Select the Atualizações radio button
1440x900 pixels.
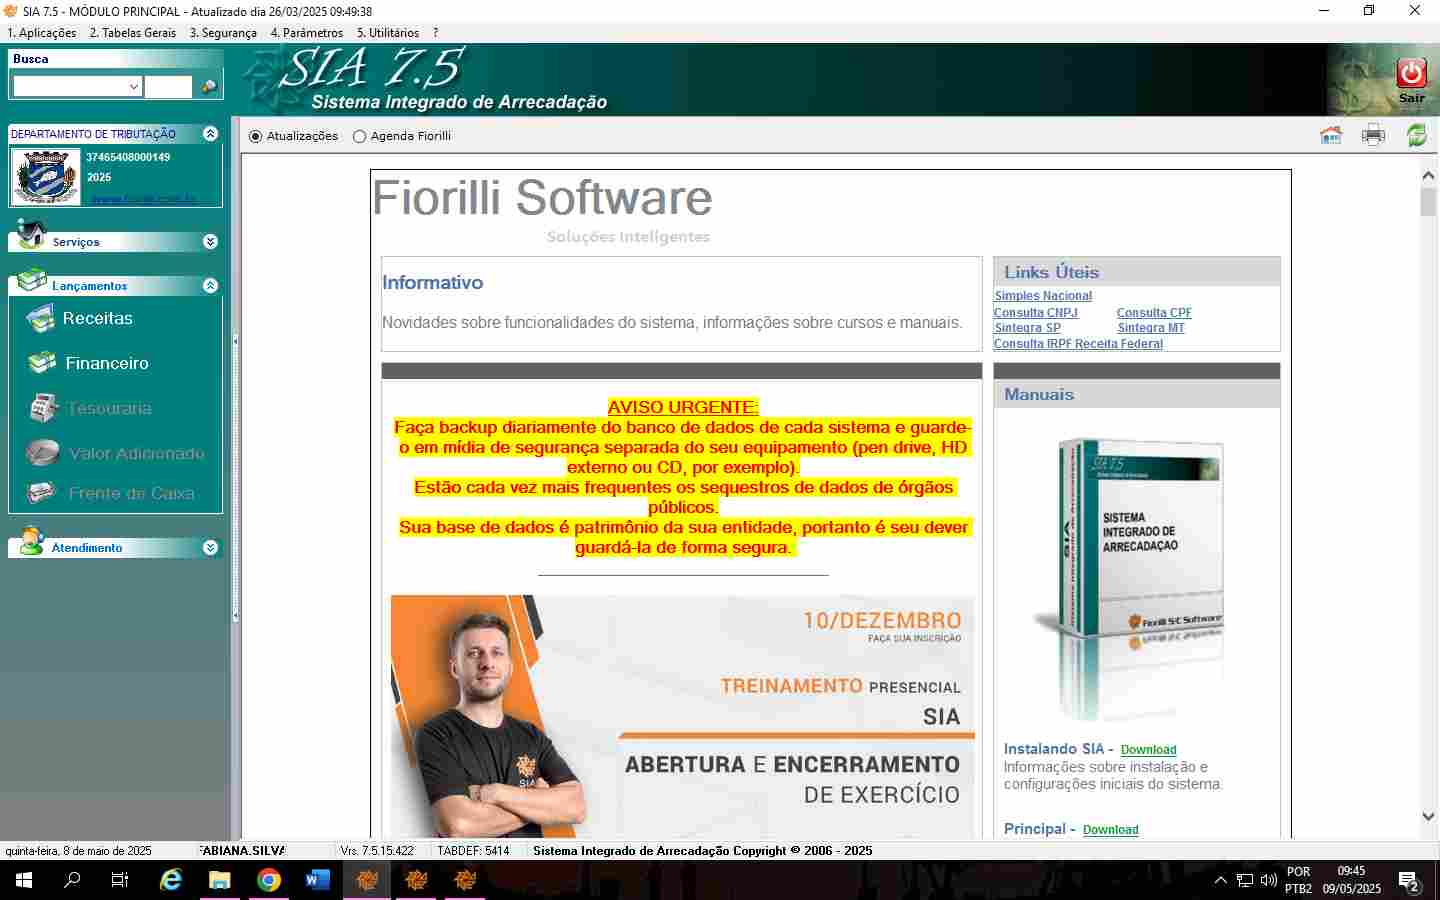pos(256,137)
